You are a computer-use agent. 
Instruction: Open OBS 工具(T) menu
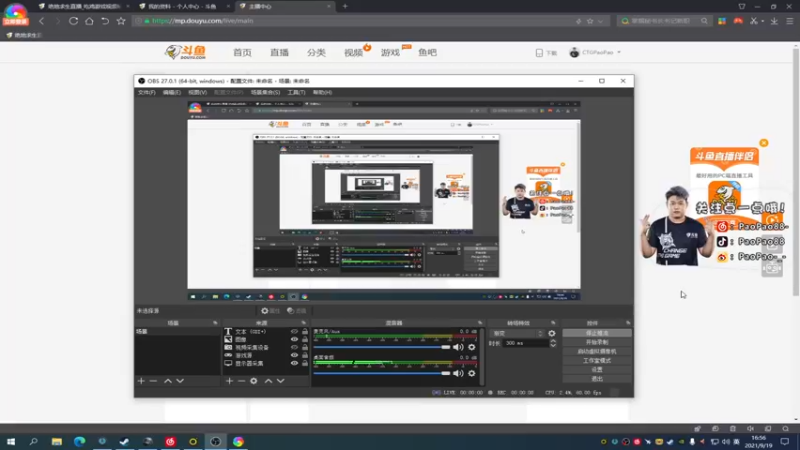[296, 92]
